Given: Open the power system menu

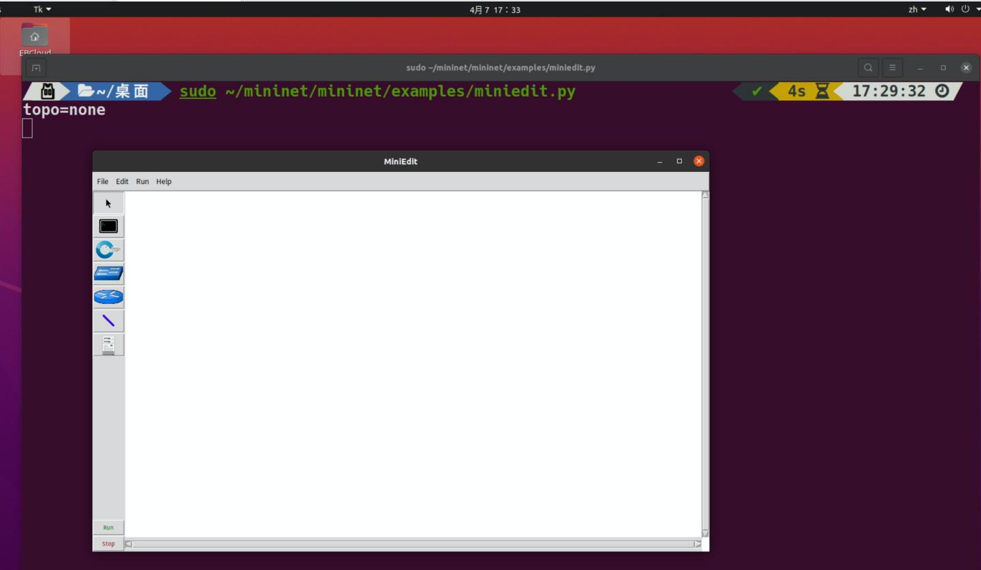Looking at the screenshot, I should click(967, 9).
